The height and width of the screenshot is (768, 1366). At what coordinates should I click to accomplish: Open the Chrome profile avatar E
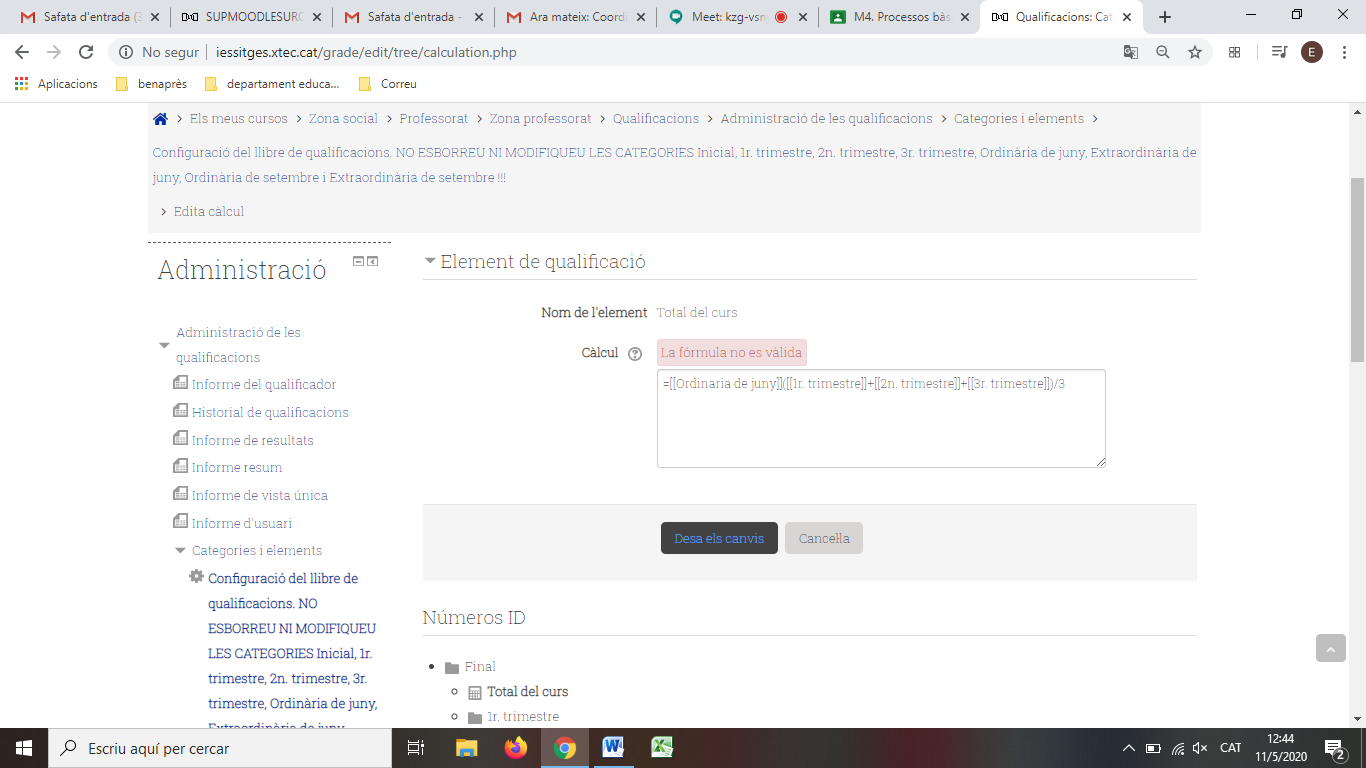pos(1312,52)
